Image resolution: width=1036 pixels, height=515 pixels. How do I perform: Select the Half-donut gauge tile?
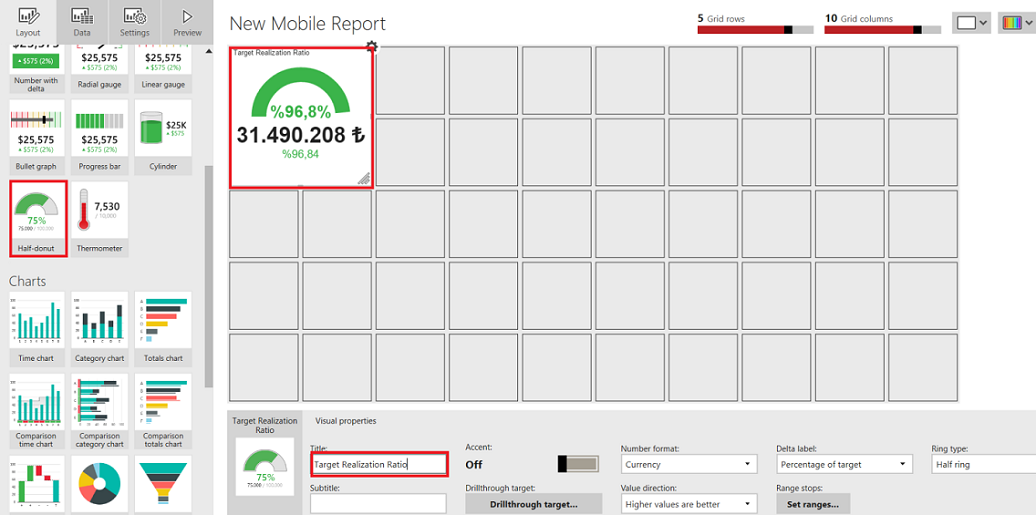point(38,219)
